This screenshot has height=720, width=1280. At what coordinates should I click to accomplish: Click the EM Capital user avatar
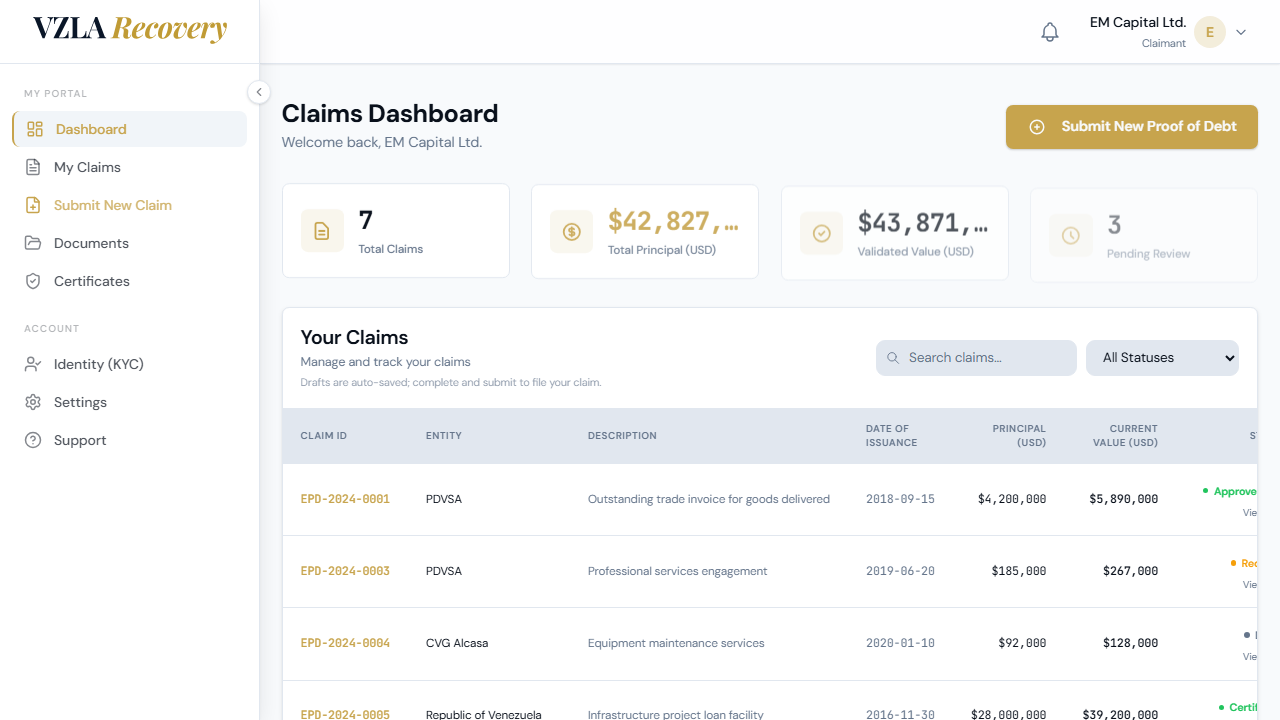[1210, 32]
